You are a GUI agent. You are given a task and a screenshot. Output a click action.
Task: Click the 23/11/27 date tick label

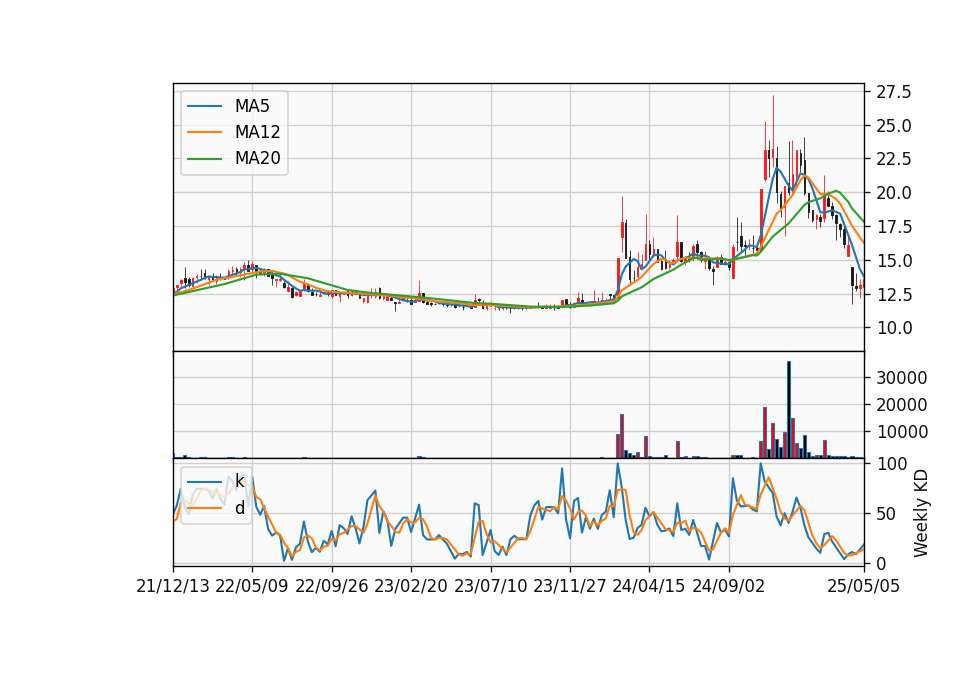570,586
